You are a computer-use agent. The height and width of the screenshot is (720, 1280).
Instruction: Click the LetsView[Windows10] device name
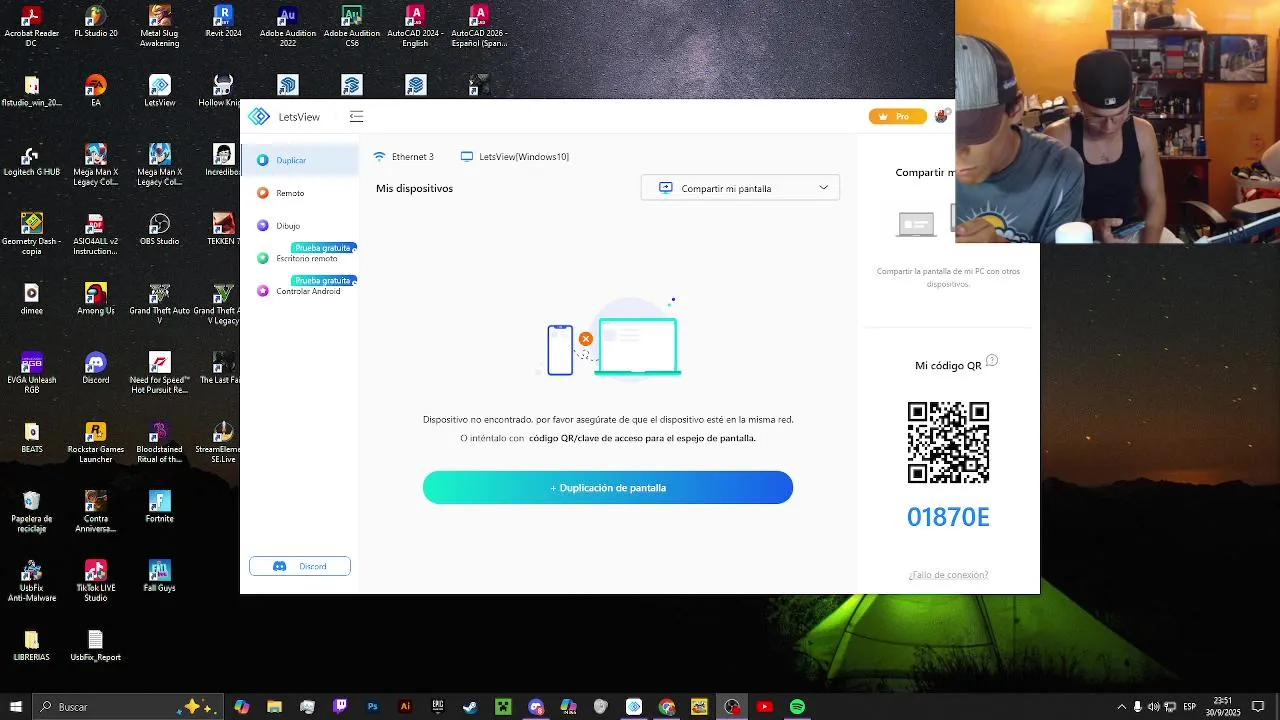pyautogui.click(x=515, y=157)
